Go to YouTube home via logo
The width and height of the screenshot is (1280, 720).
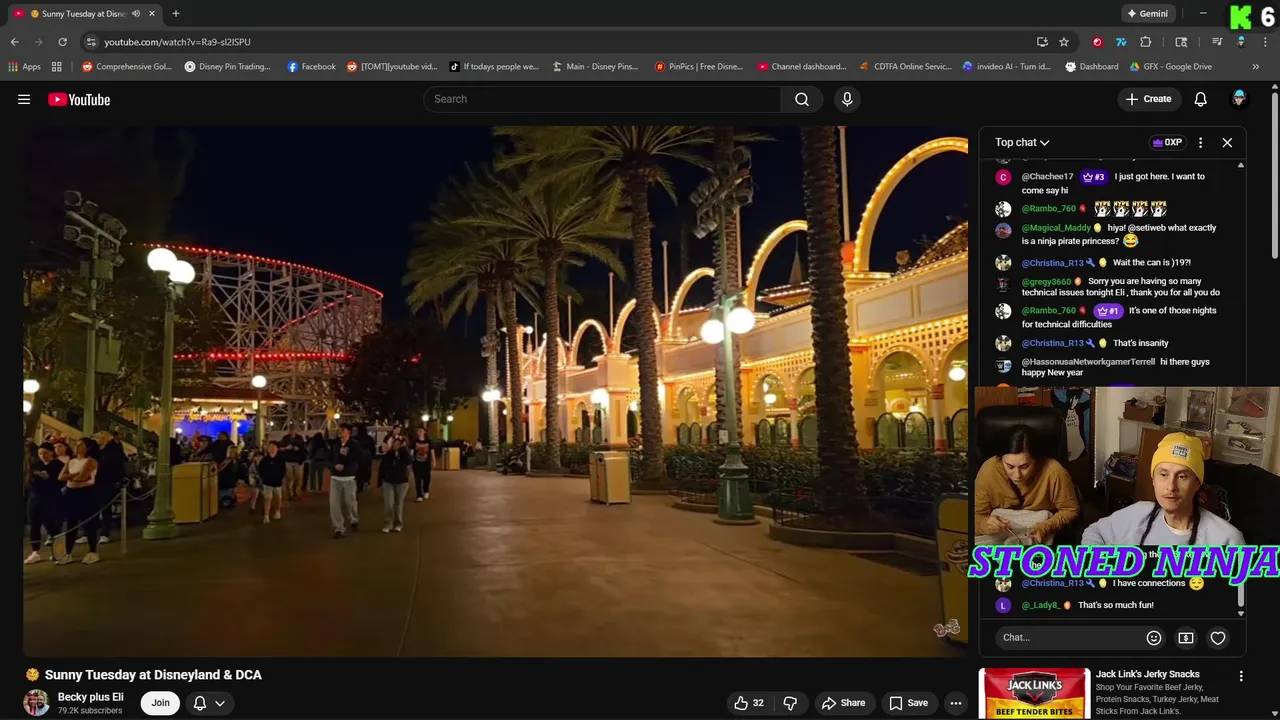[79, 99]
